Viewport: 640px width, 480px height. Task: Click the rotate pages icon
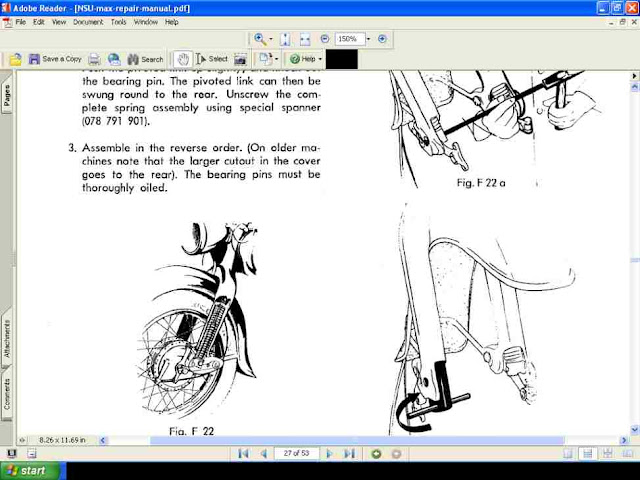(x=266, y=59)
